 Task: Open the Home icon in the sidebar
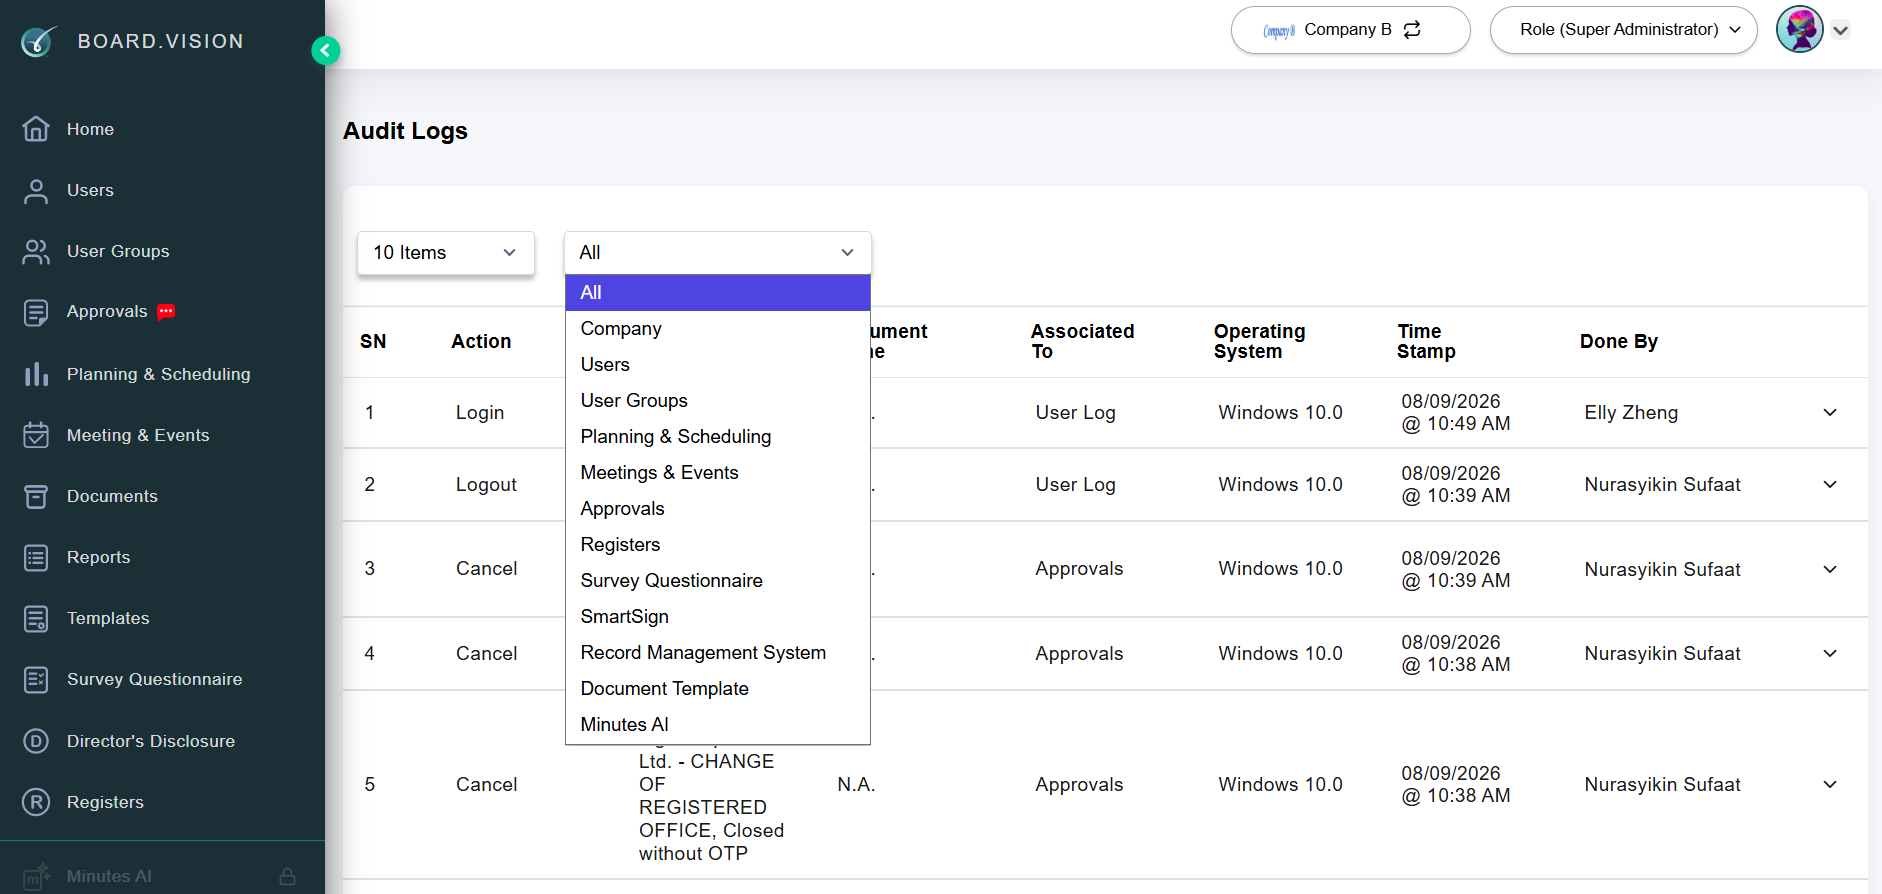[x=36, y=129]
